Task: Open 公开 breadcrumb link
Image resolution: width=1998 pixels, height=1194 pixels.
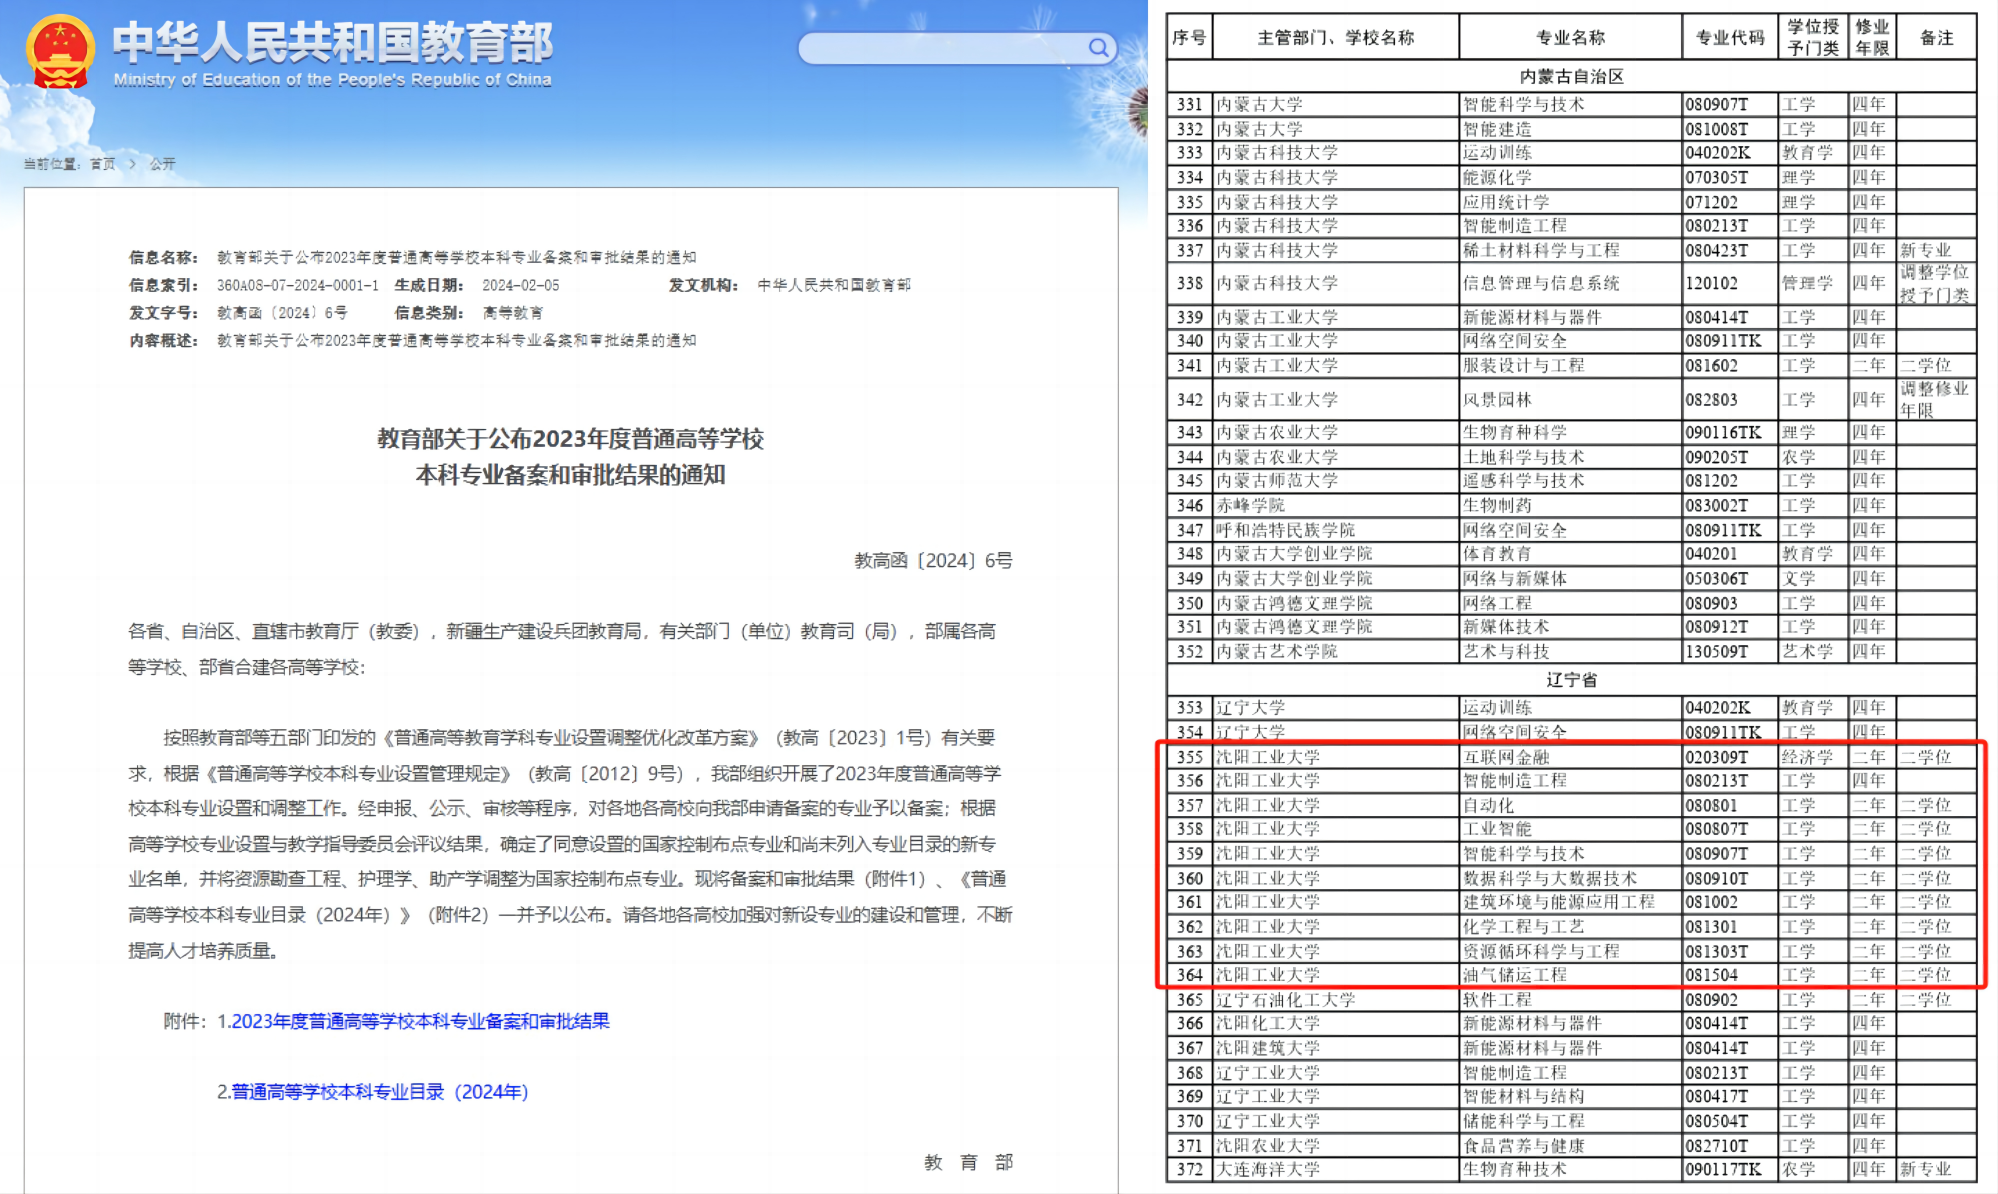Action: coord(162,164)
